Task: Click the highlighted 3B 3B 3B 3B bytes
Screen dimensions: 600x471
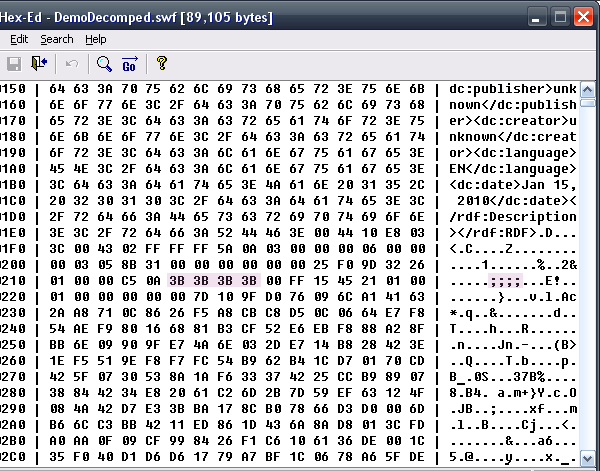Action: (x=213, y=283)
